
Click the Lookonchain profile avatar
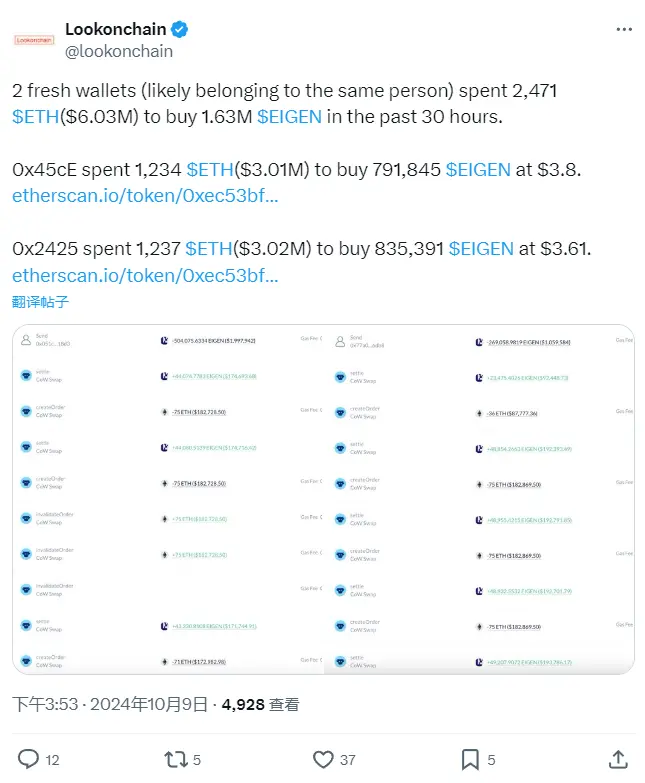[35, 40]
